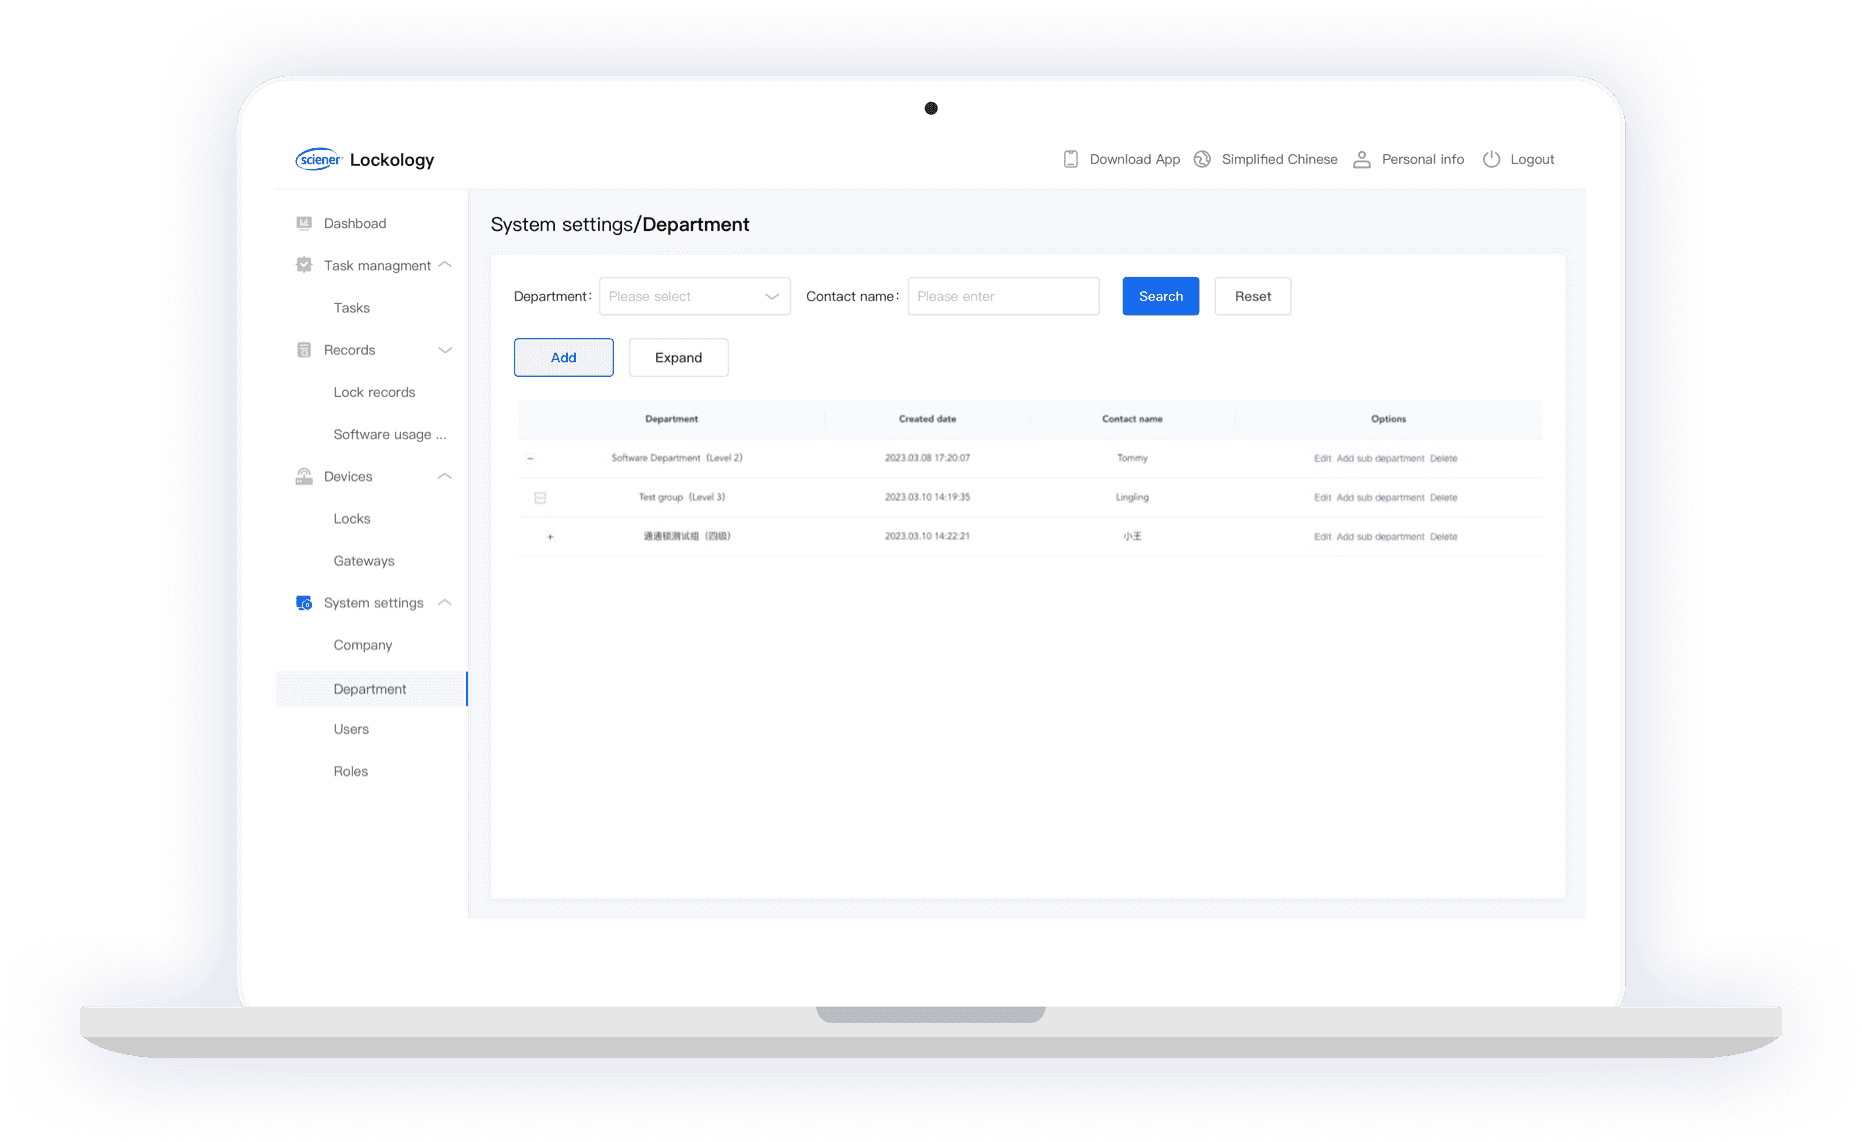The width and height of the screenshot is (1862, 1142).
Task: Open the Users settings page
Action: [351, 729]
